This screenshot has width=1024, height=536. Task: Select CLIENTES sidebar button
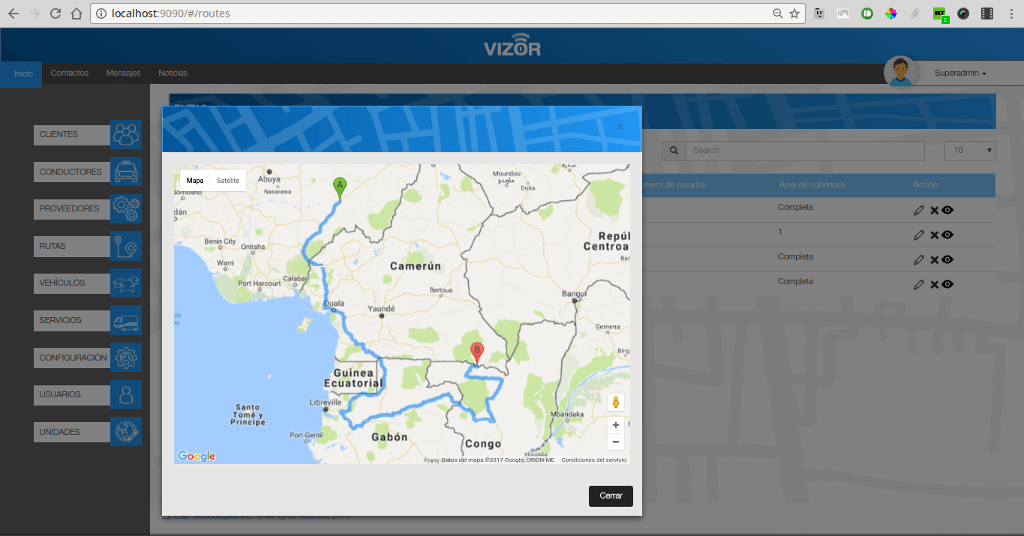(72, 134)
